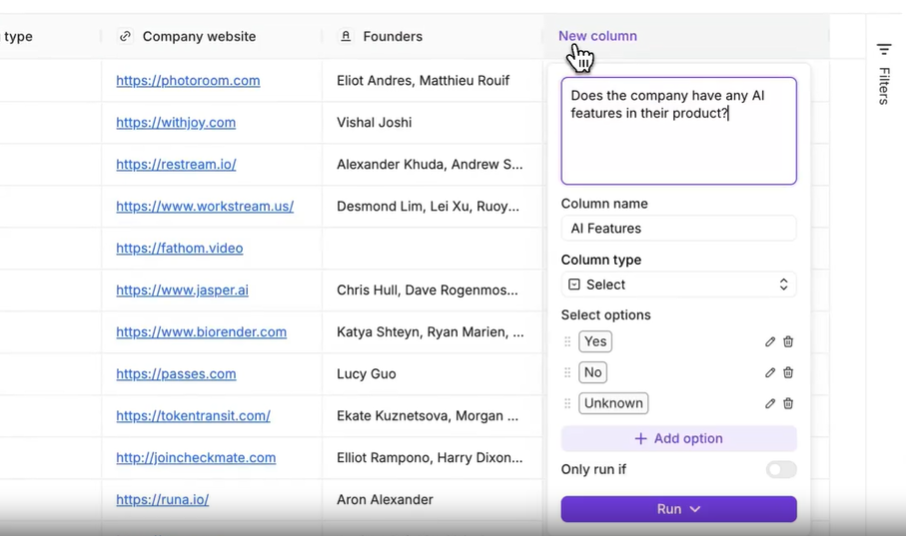Viewport: 906px width, 536px height.
Task: Open the jasper.ai link
Action: tap(182, 290)
